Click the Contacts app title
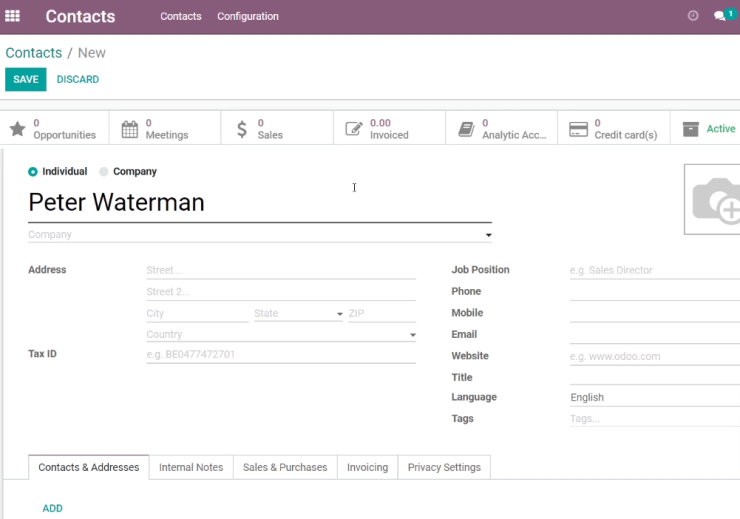 pyautogui.click(x=80, y=17)
